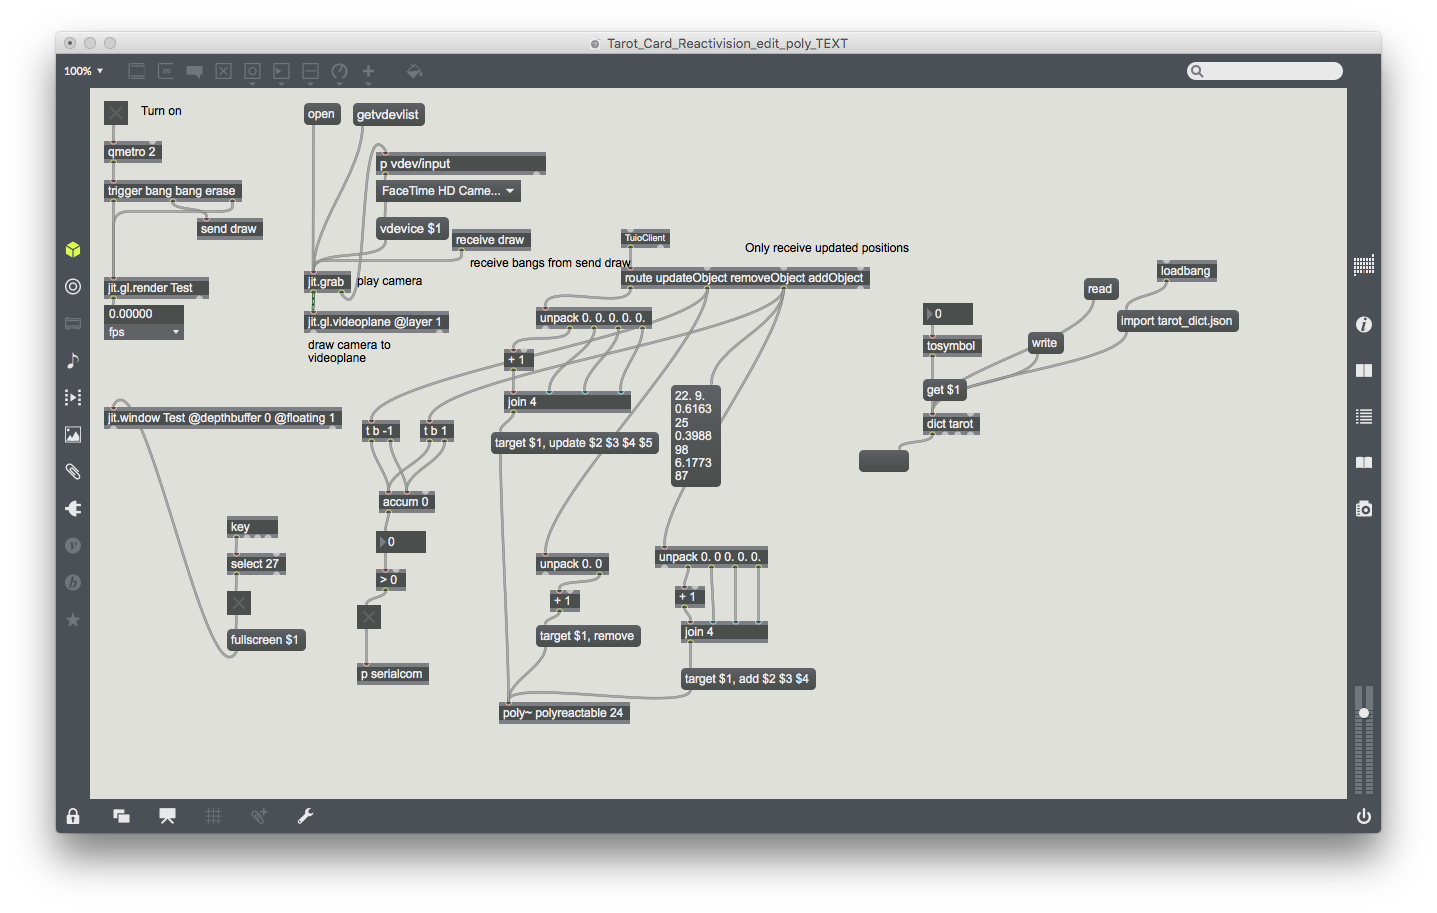Click the 'target $1, remove' message
The image size is (1437, 913).
pyautogui.click(x=587, y=636)
